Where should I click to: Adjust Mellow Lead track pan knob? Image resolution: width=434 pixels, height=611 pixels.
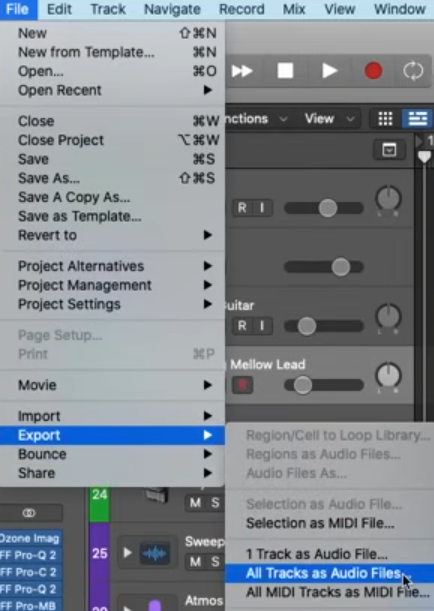[x=388, y=375]
